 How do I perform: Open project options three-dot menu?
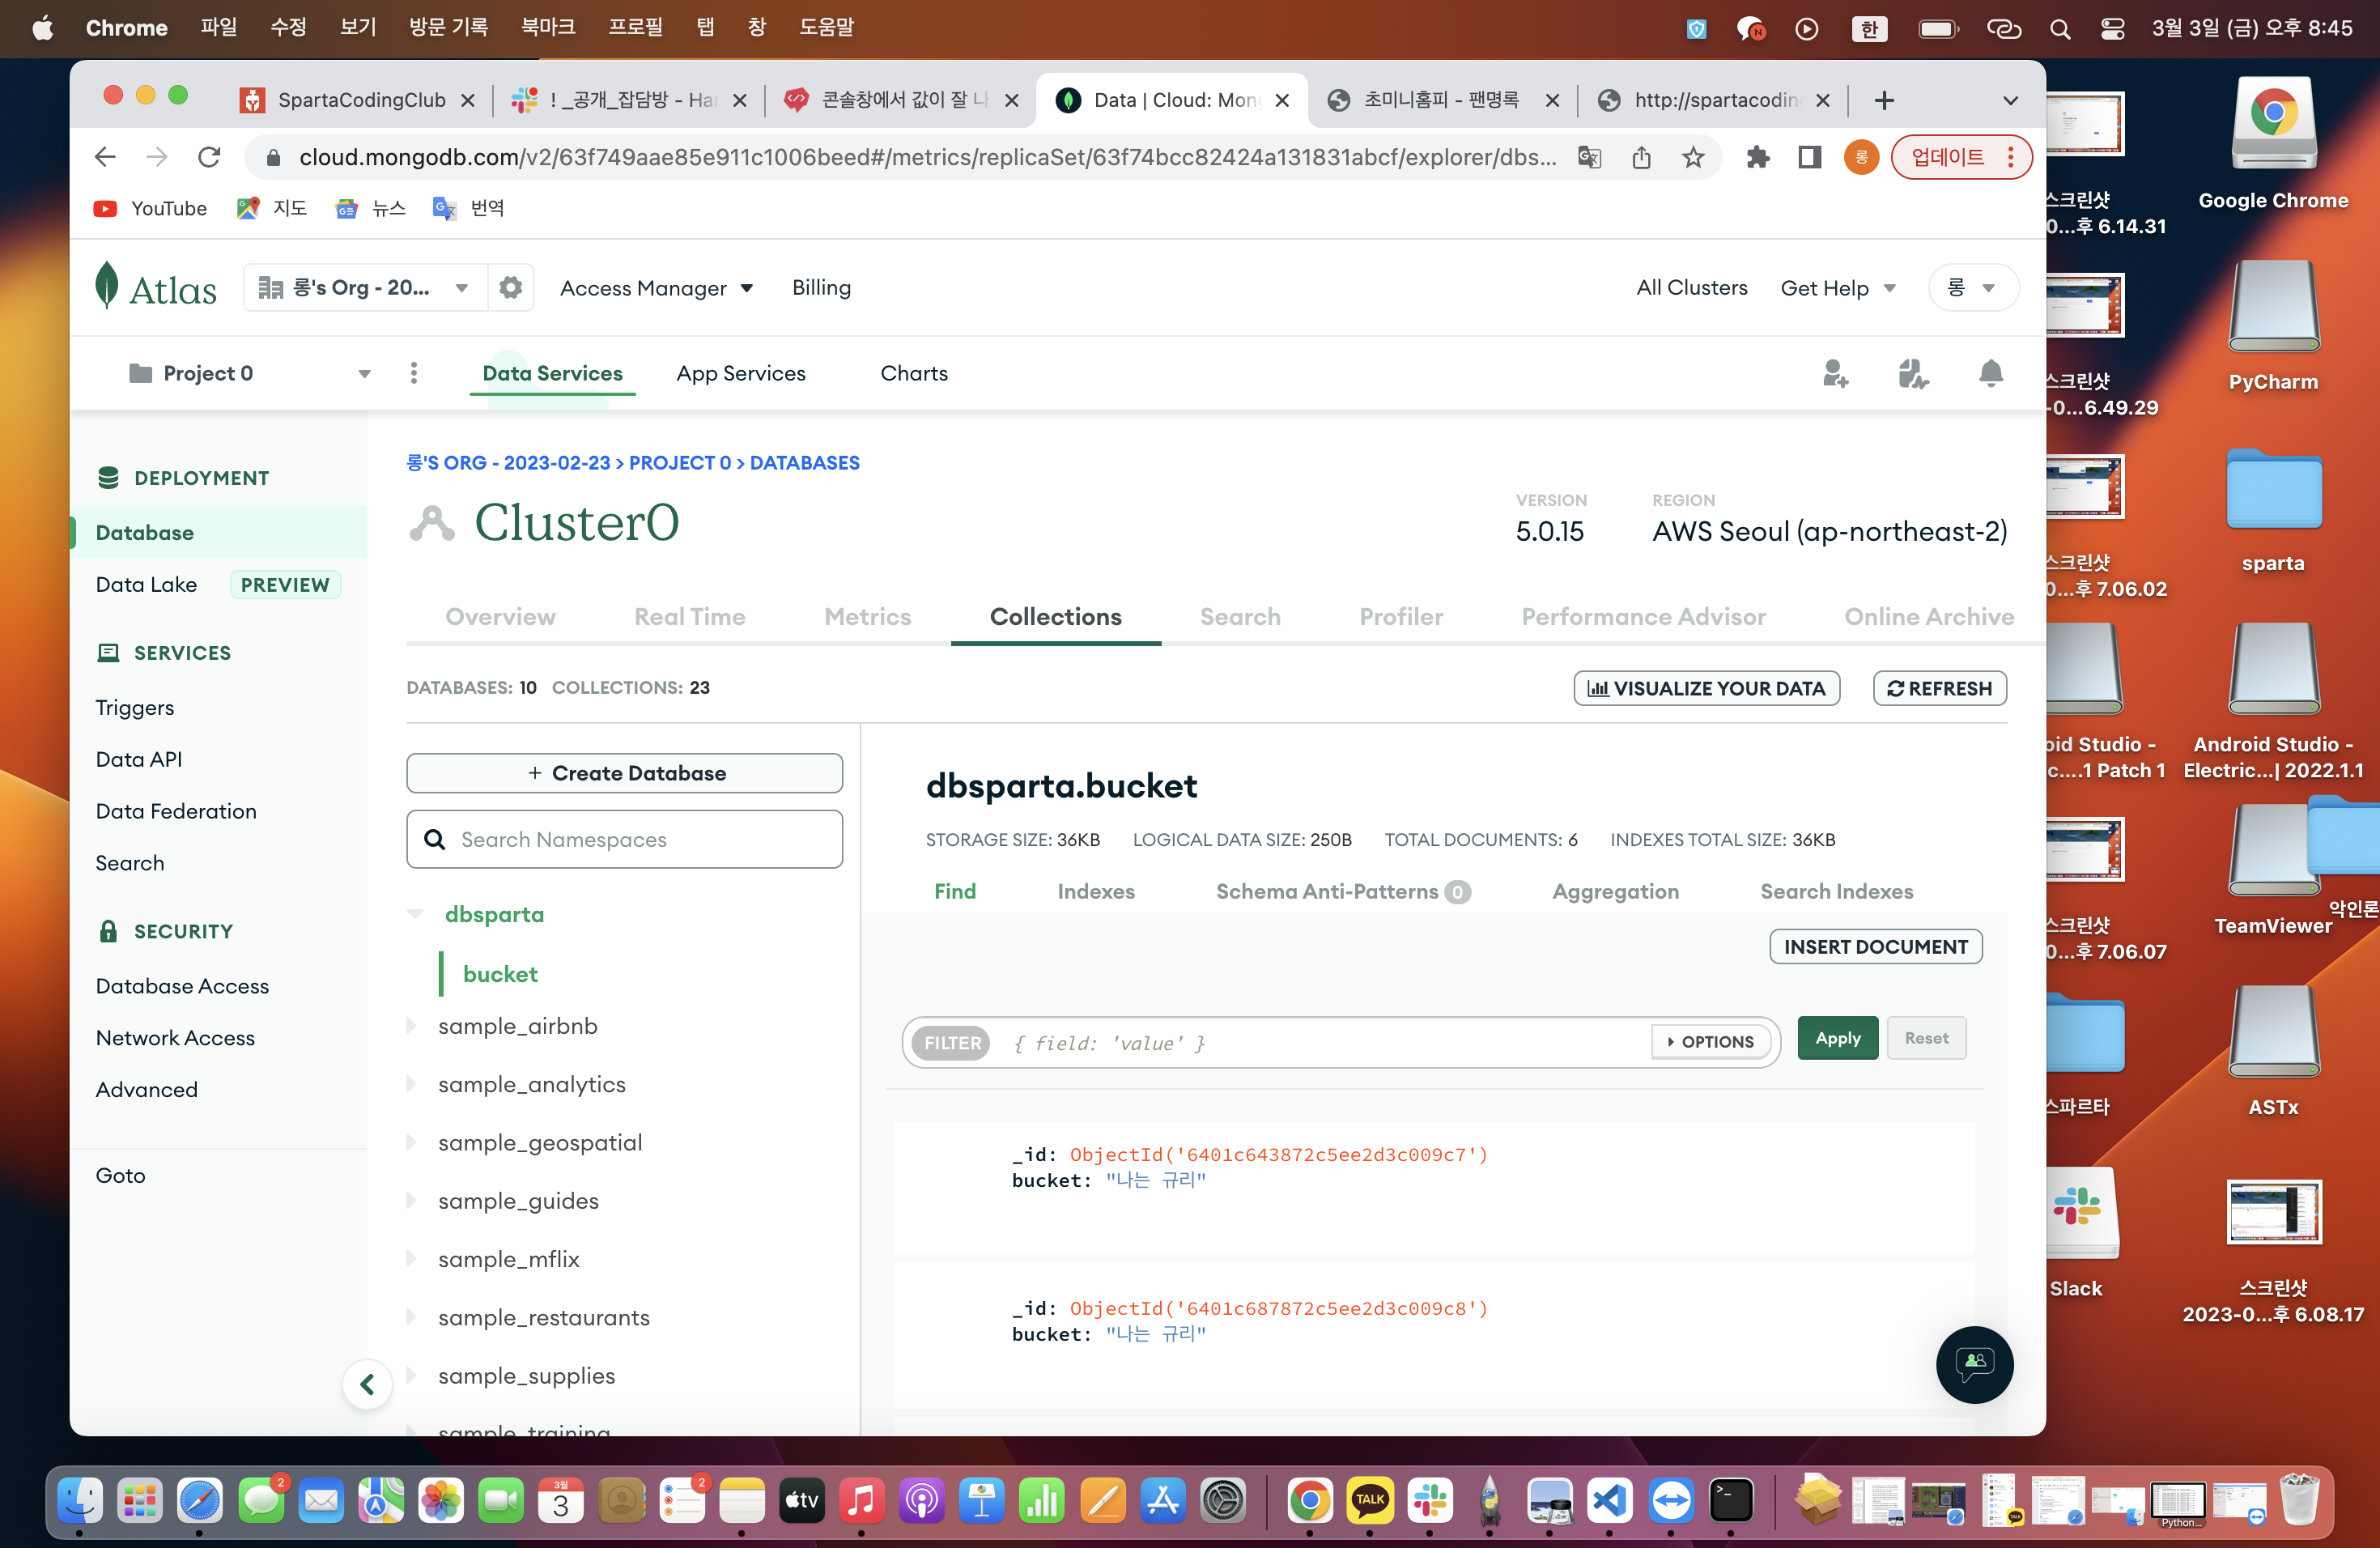tap(414, 373)
